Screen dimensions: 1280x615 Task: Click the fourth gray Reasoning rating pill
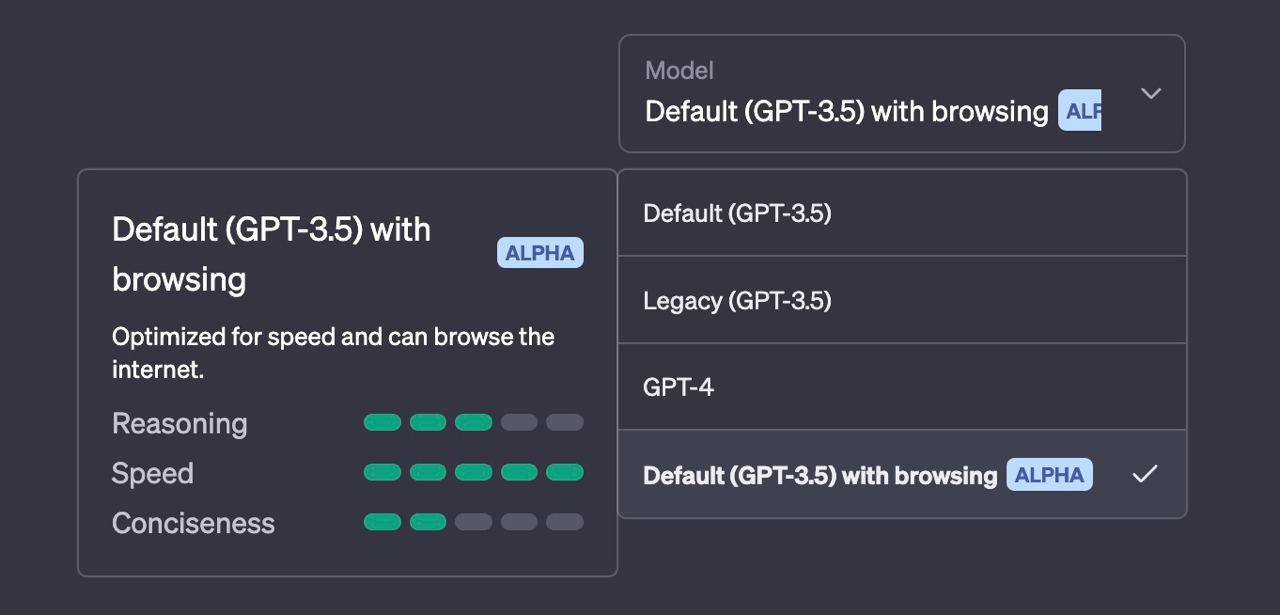519,422
